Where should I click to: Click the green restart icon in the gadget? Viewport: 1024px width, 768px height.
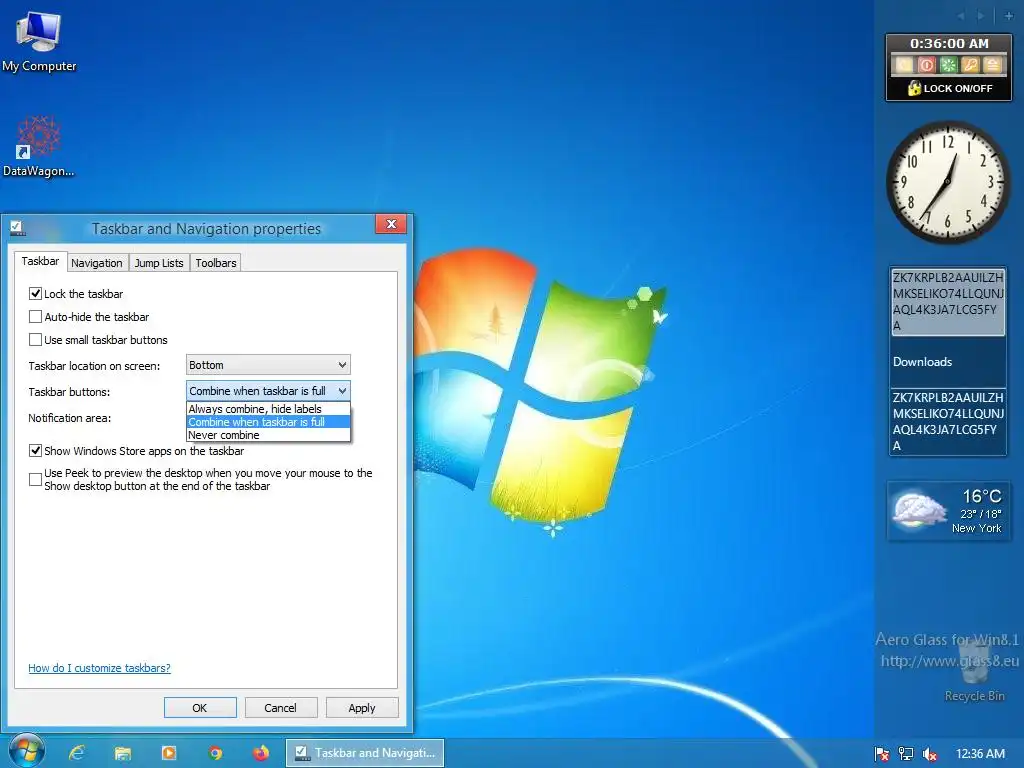click(948, 65)
